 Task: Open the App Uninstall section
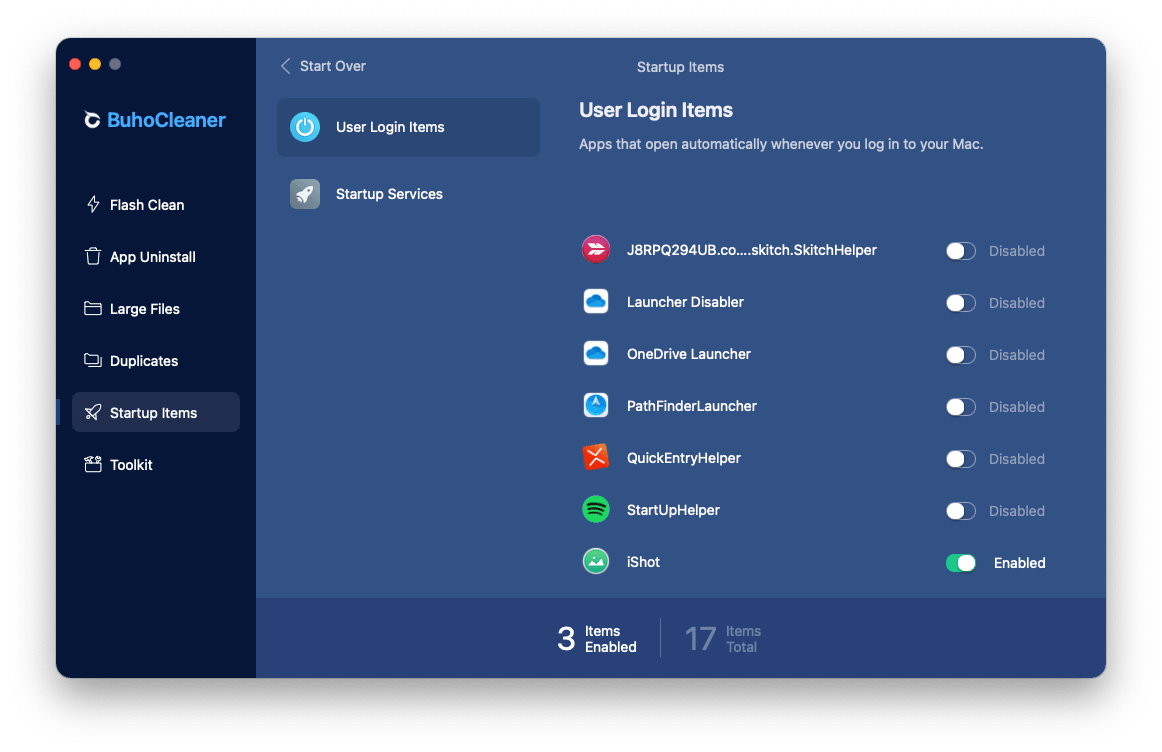[156, 256]
